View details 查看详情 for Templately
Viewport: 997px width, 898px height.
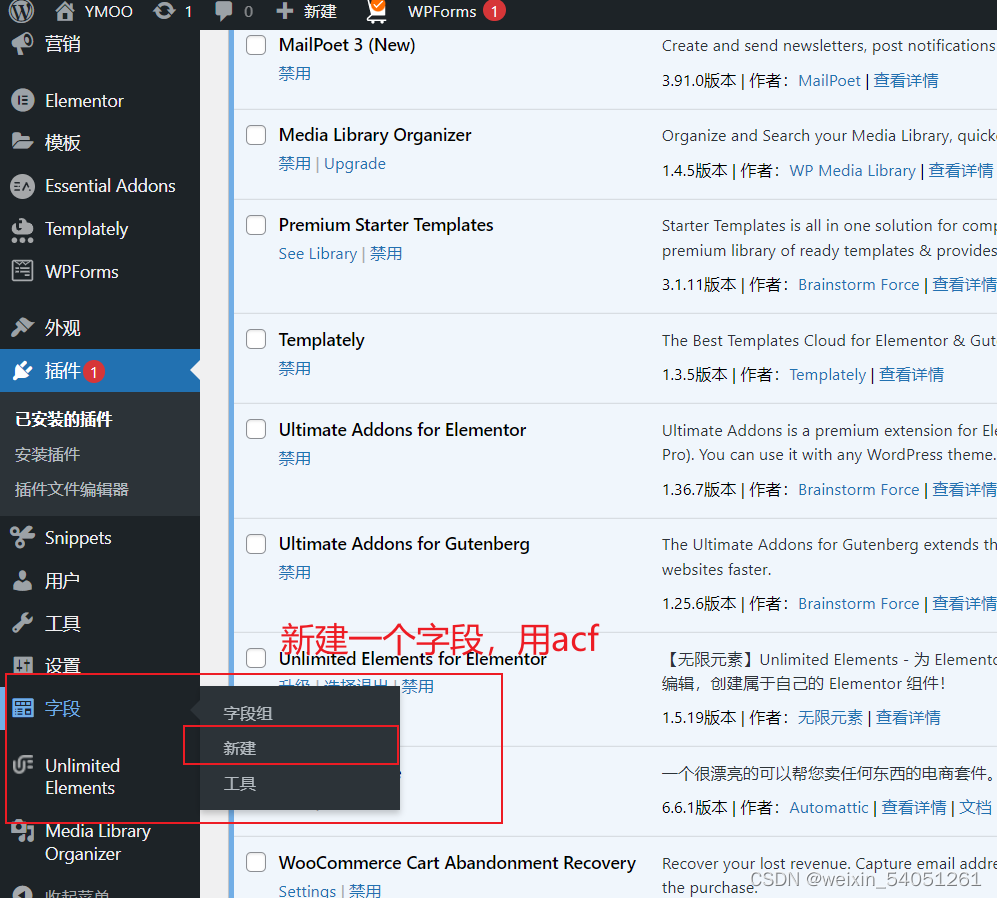pyautogui.click(x=911, y=375)
